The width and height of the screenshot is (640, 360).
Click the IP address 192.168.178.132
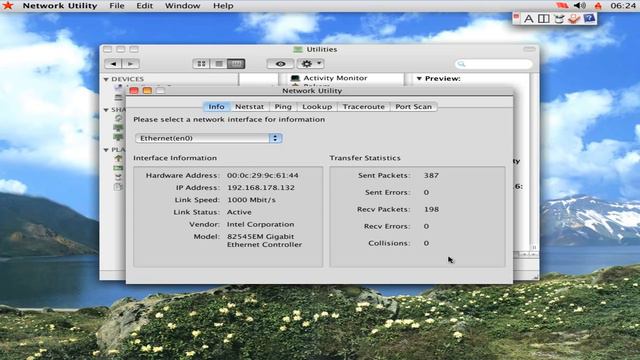[261, 188]
